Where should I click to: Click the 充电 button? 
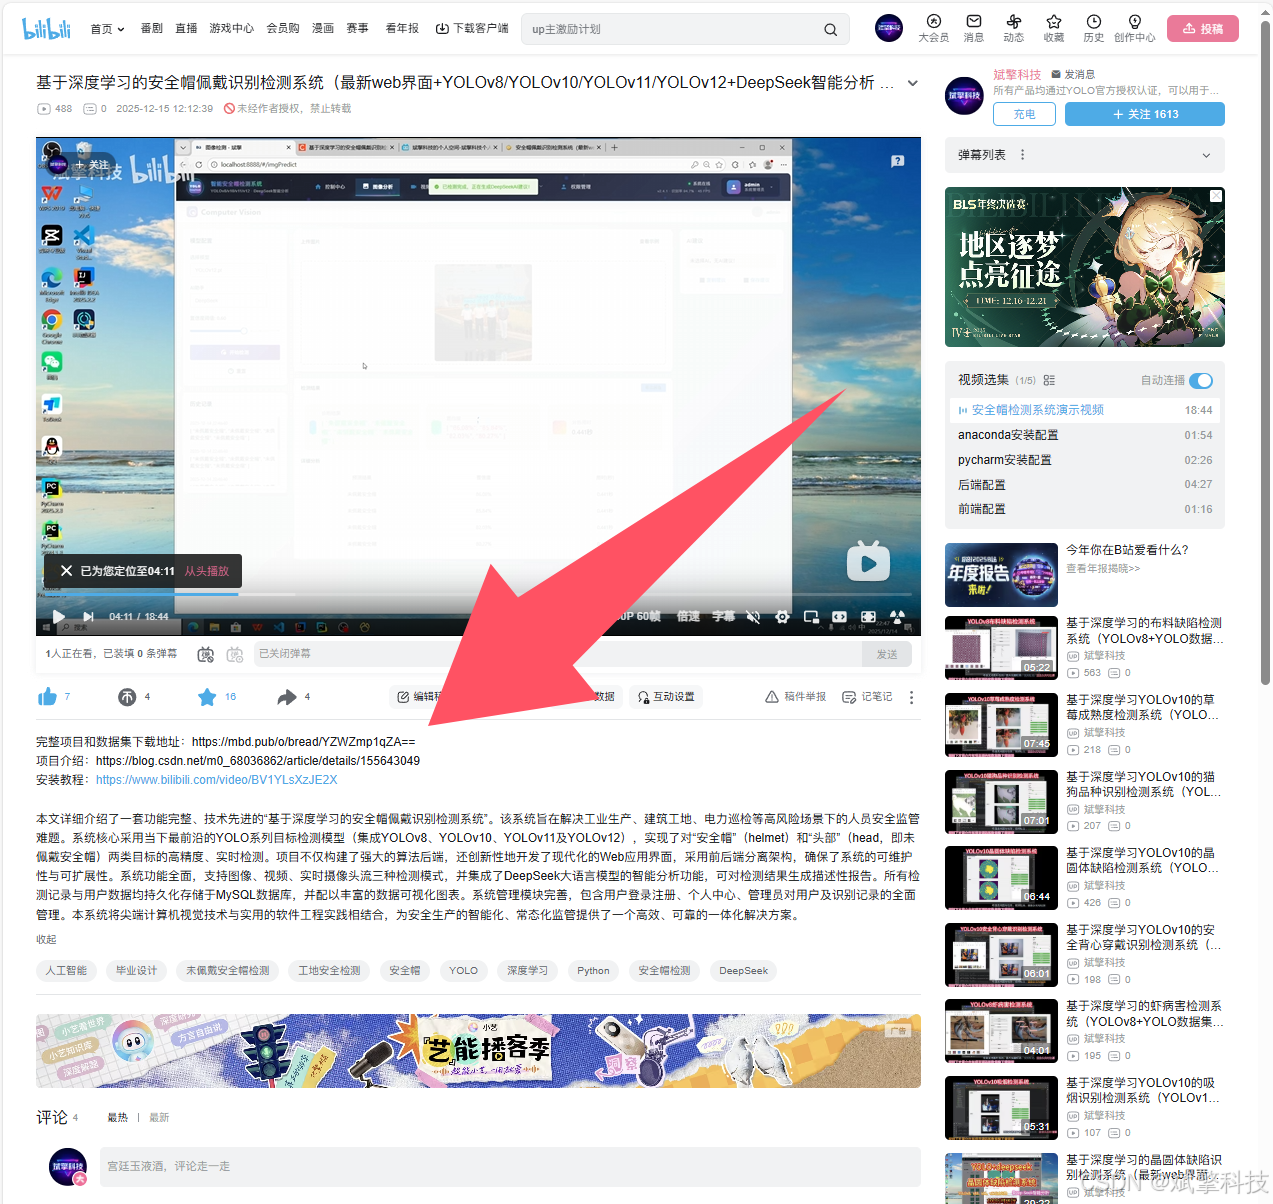point(1025,114)
